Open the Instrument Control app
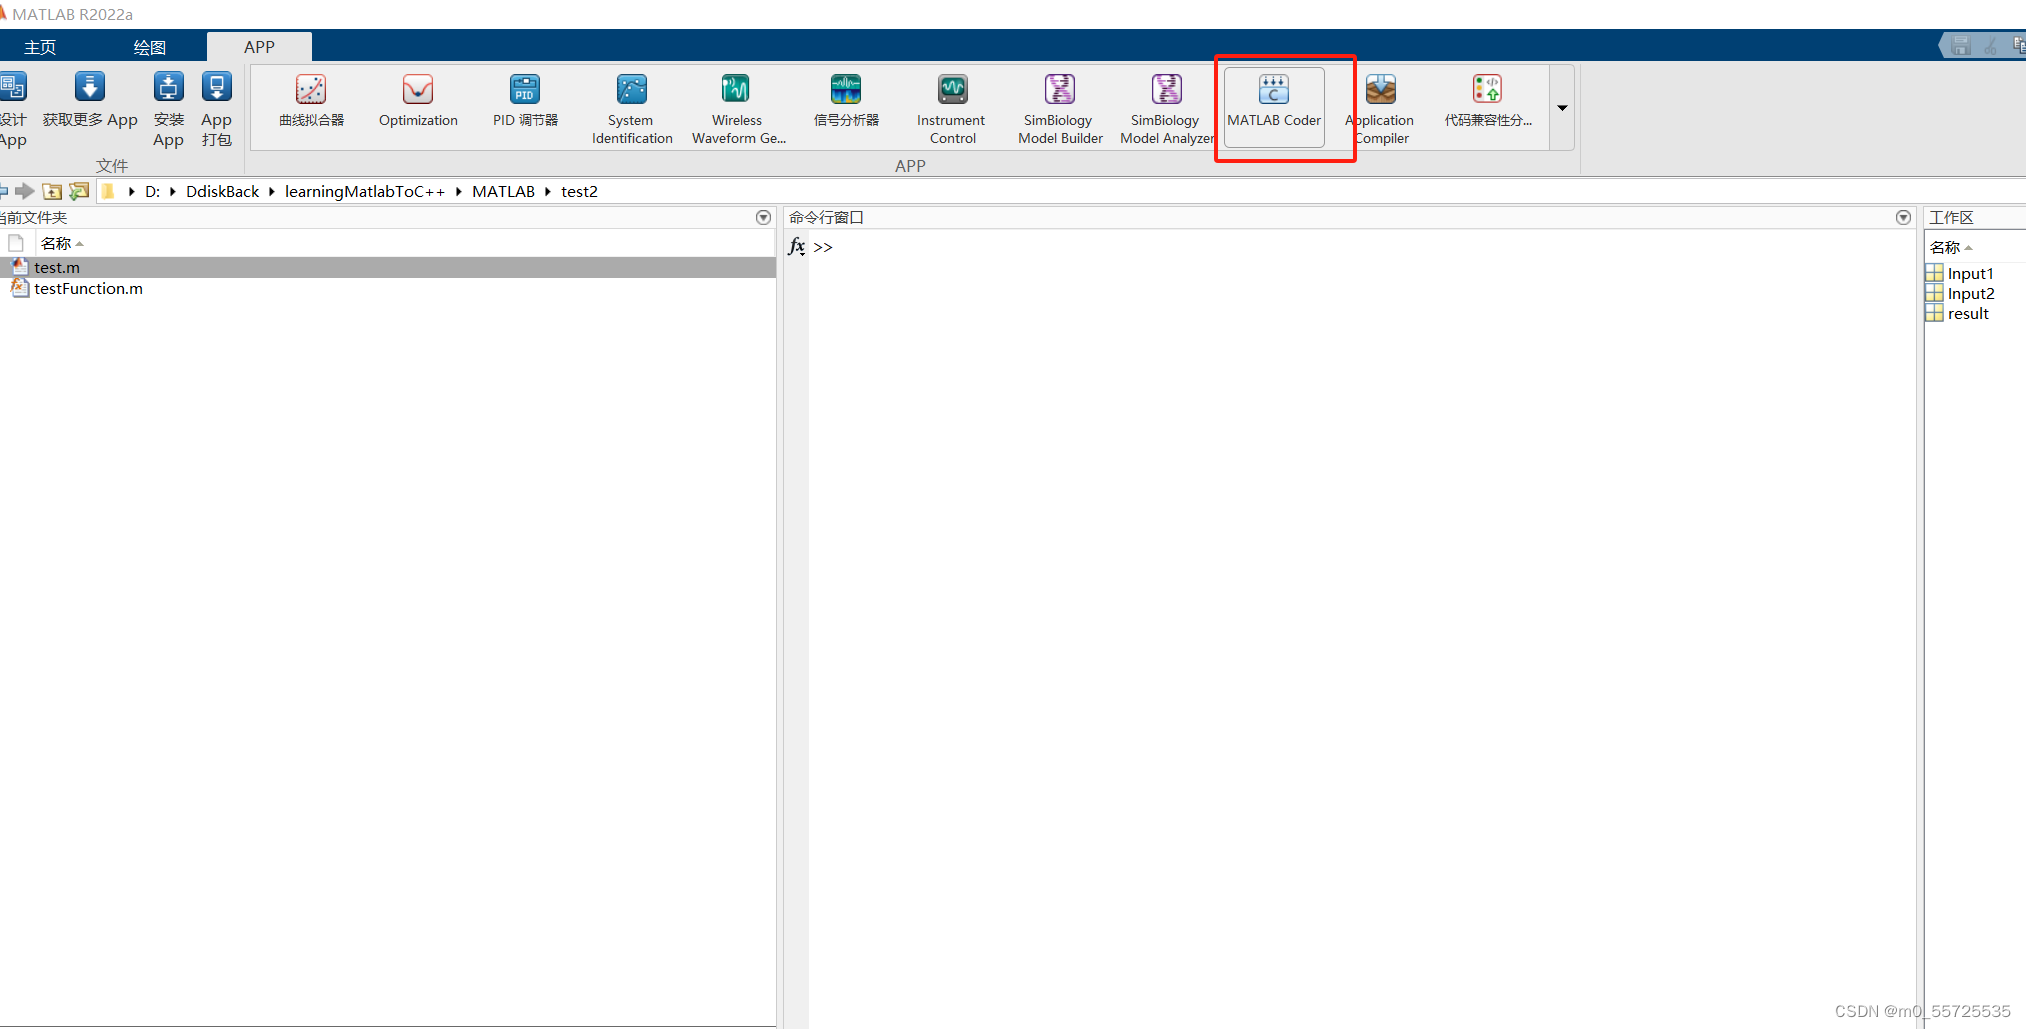The height and width of the screenshot is (1029, 2026). coord(951,105)
